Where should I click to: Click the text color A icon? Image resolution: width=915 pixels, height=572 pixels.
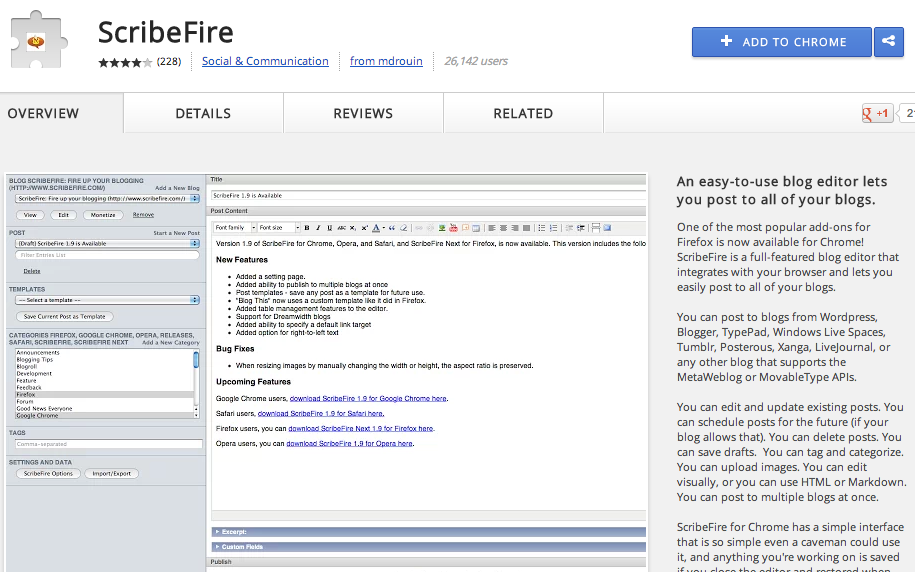[376, 228]
